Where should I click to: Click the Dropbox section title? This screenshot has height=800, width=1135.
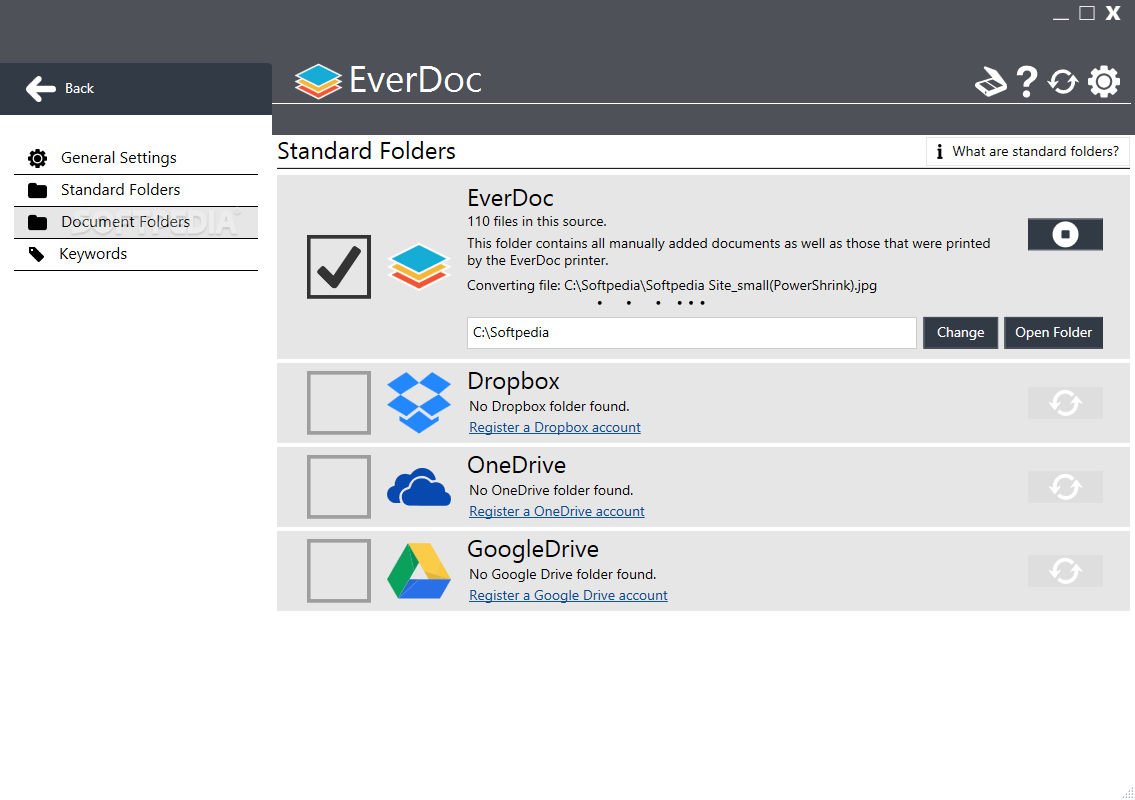513,381
